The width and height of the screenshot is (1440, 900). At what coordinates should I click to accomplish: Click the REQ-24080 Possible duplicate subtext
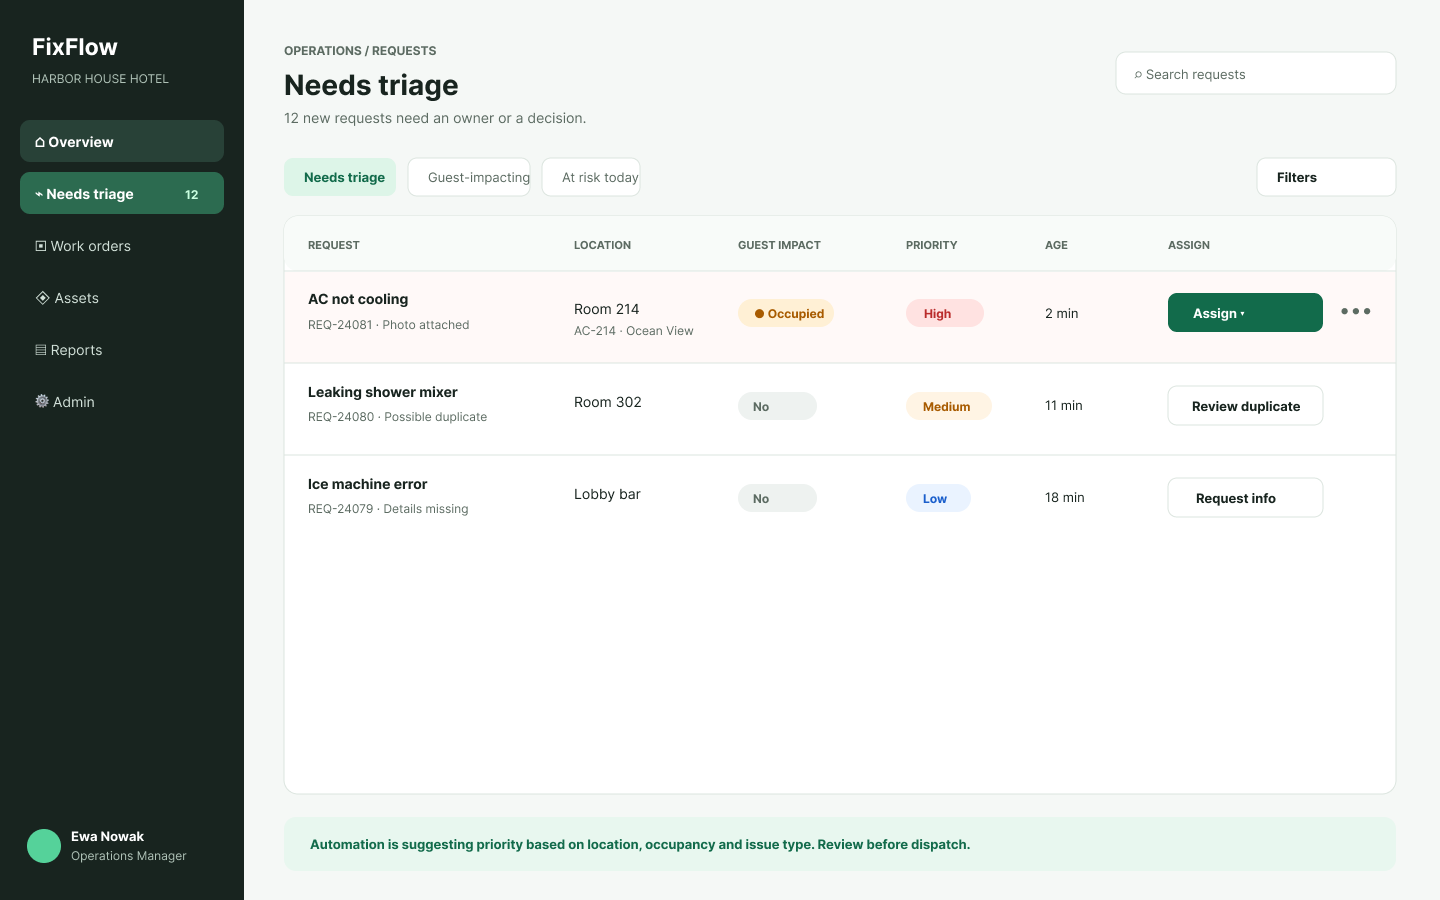397,417
